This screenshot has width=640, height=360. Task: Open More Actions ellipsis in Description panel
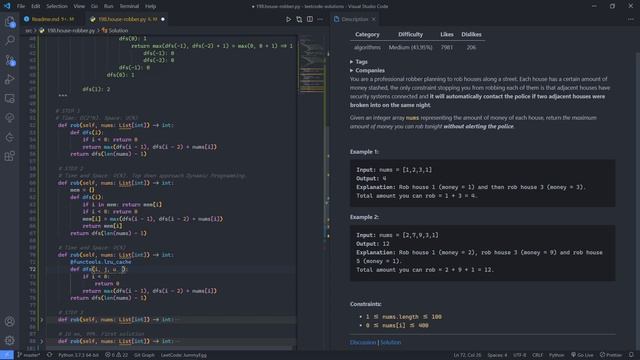point(631,19)
